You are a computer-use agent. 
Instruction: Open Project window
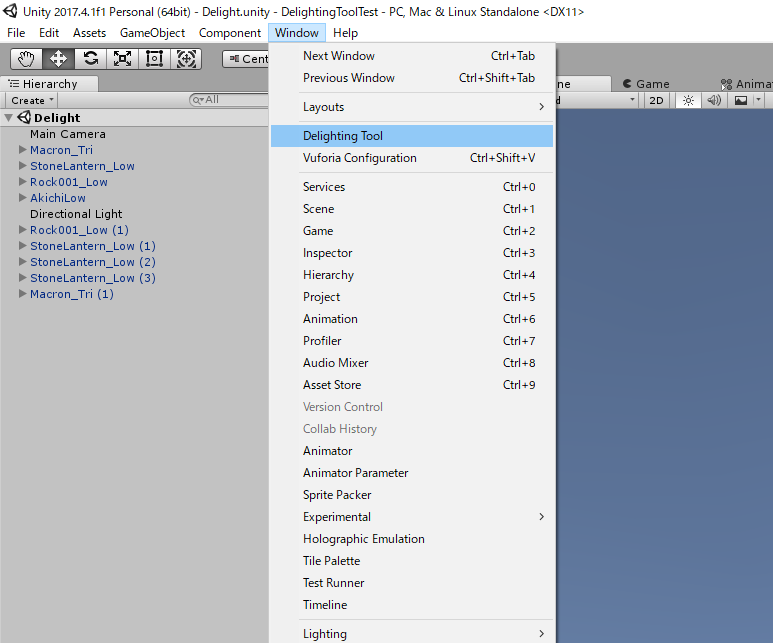click(412, 297)
